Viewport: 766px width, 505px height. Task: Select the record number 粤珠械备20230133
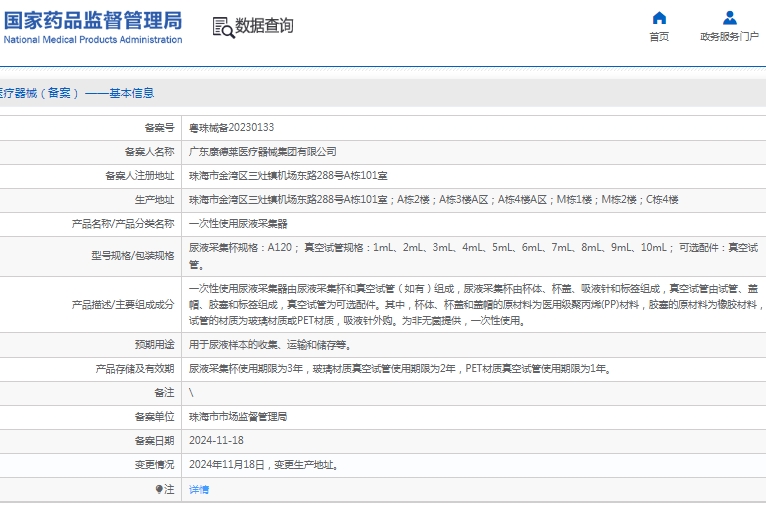(x=232, y=127)
